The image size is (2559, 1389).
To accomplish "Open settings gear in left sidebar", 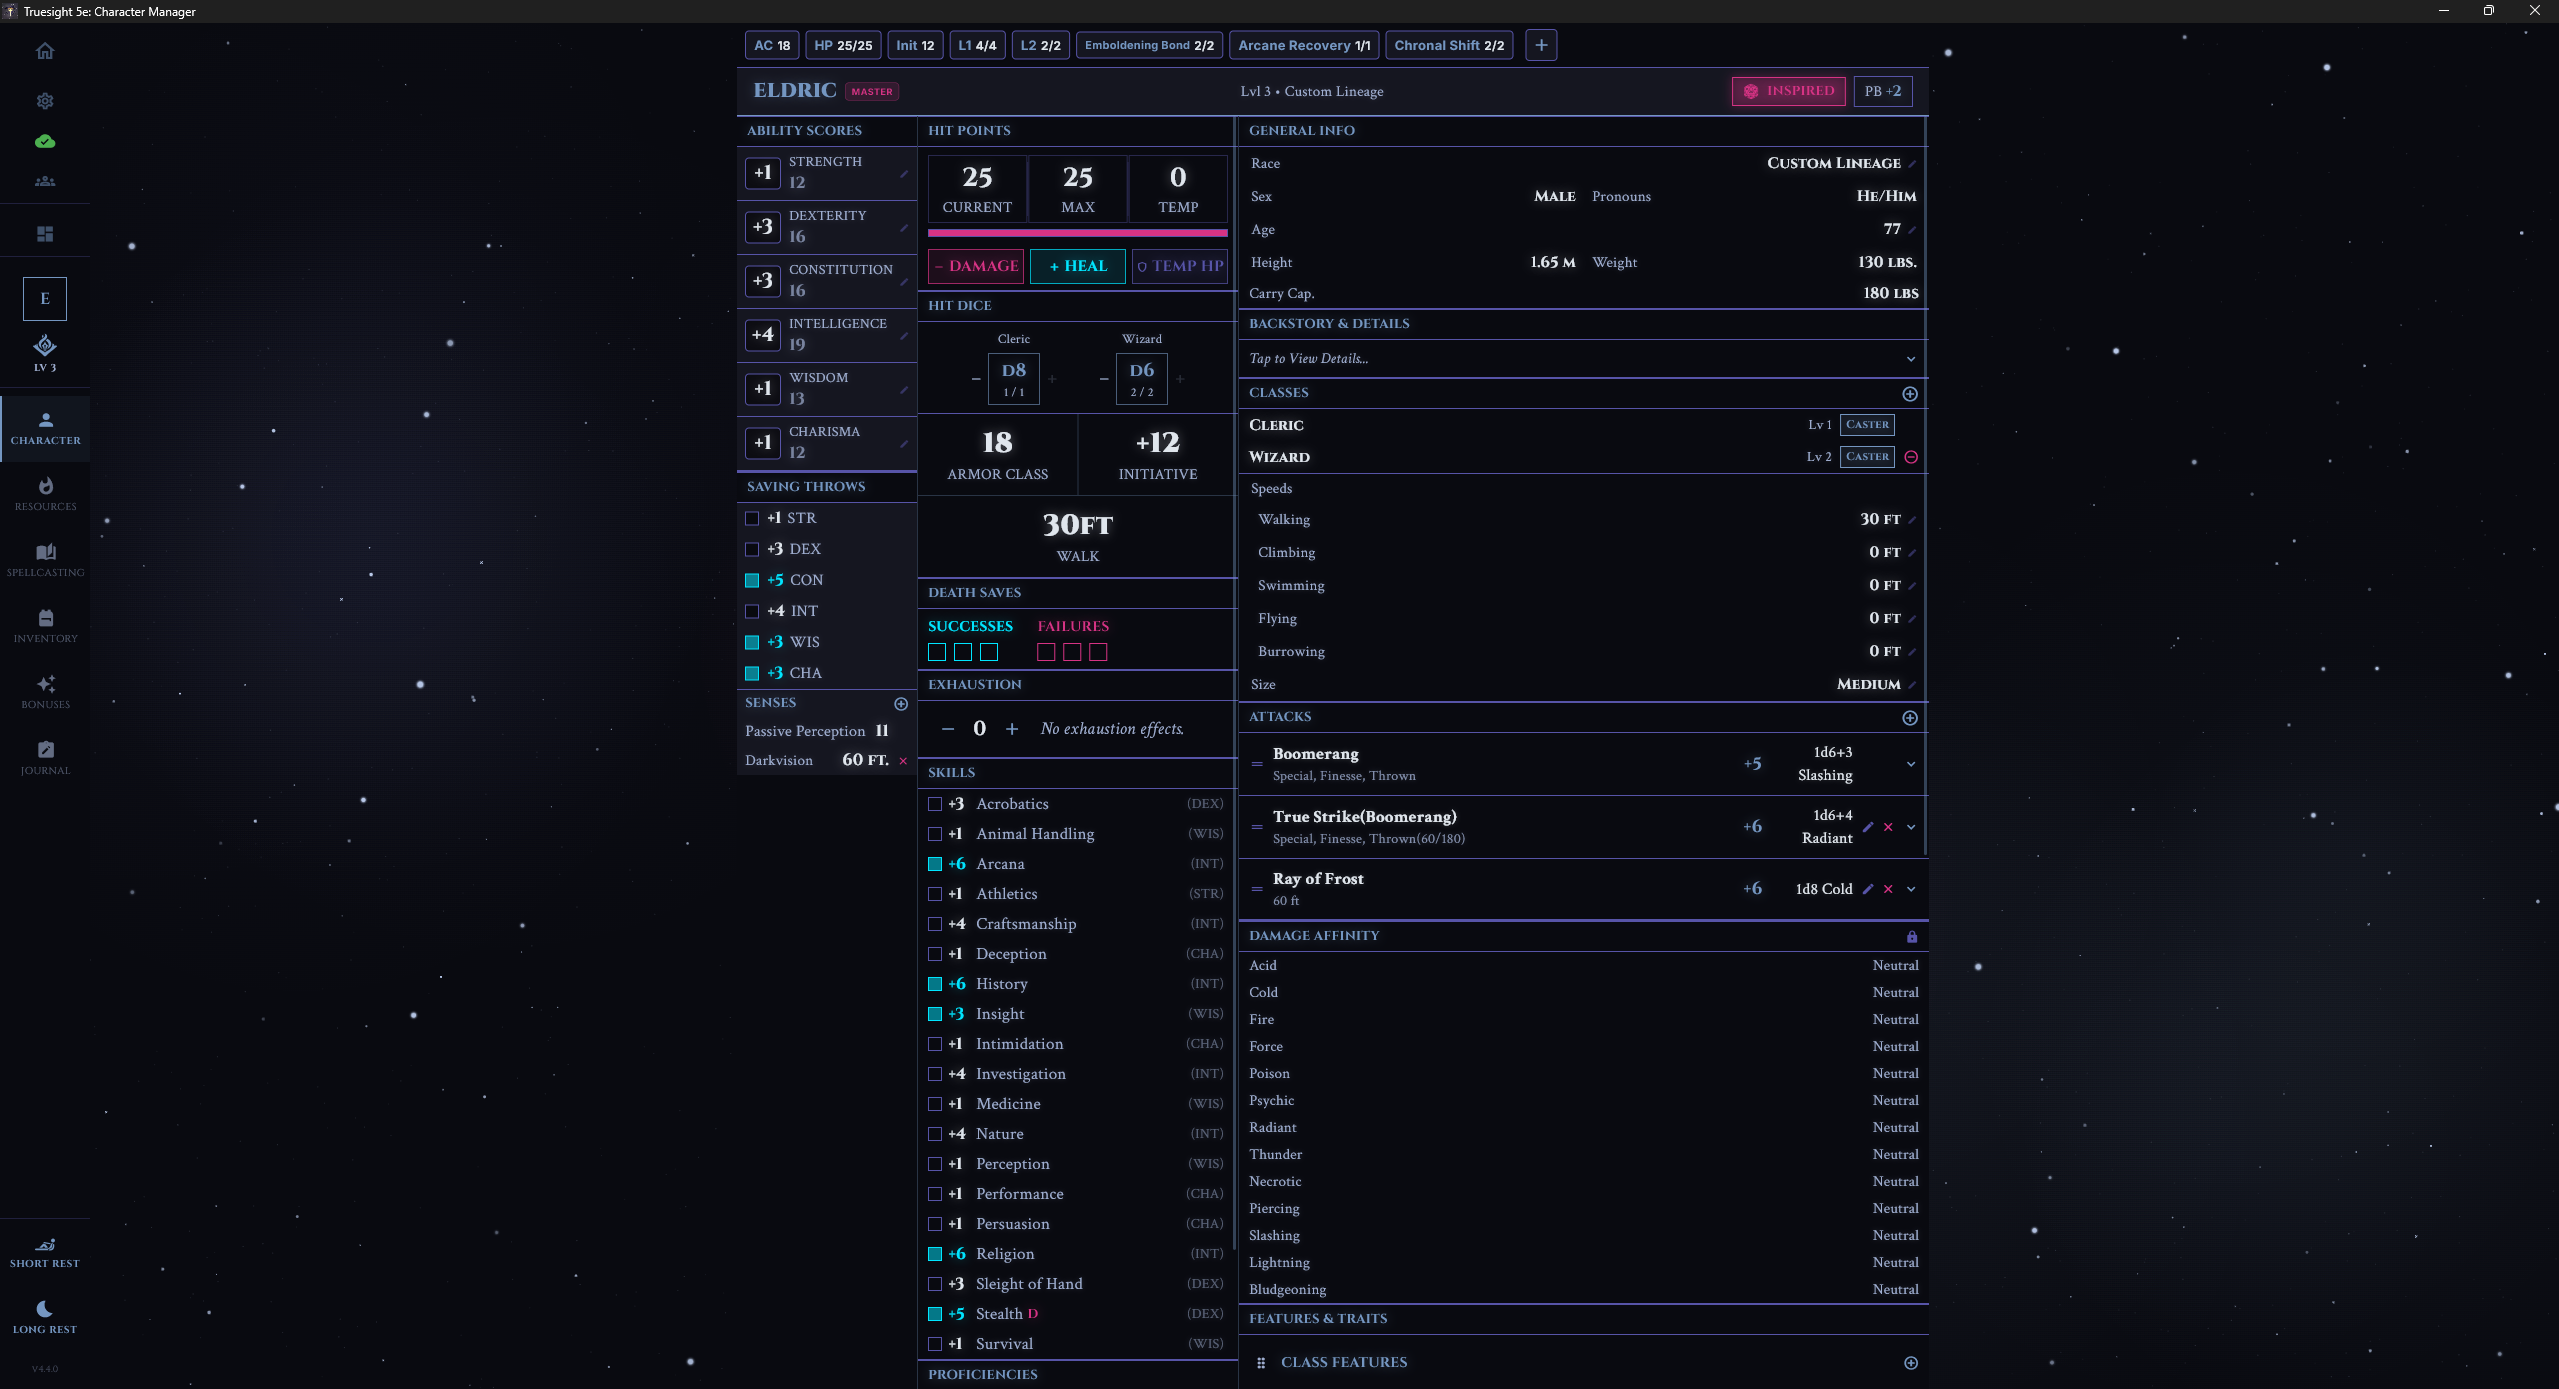I will (x=45, y=101).
